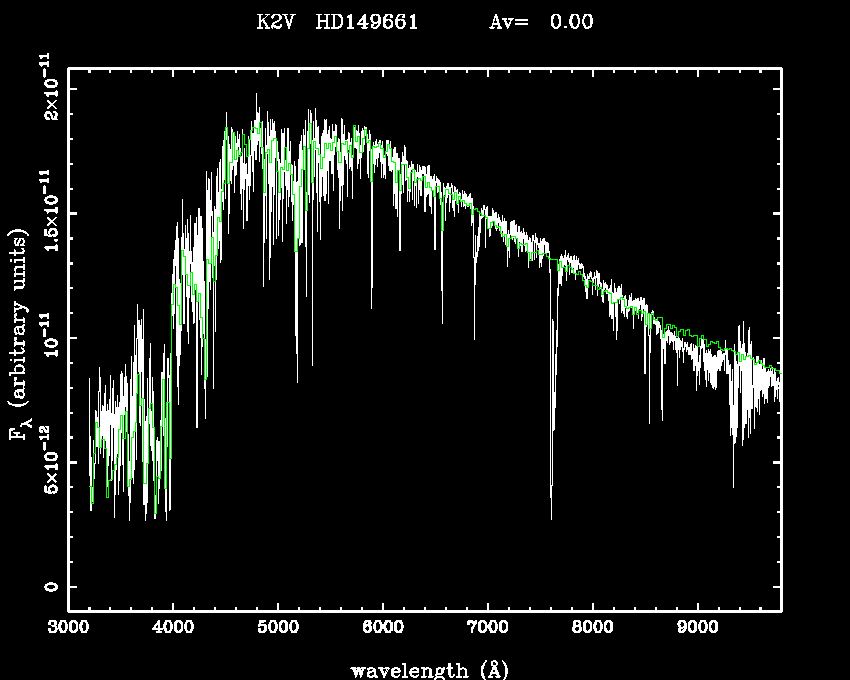Click the wavelength (Å) x-axis label

coord(424,669)
